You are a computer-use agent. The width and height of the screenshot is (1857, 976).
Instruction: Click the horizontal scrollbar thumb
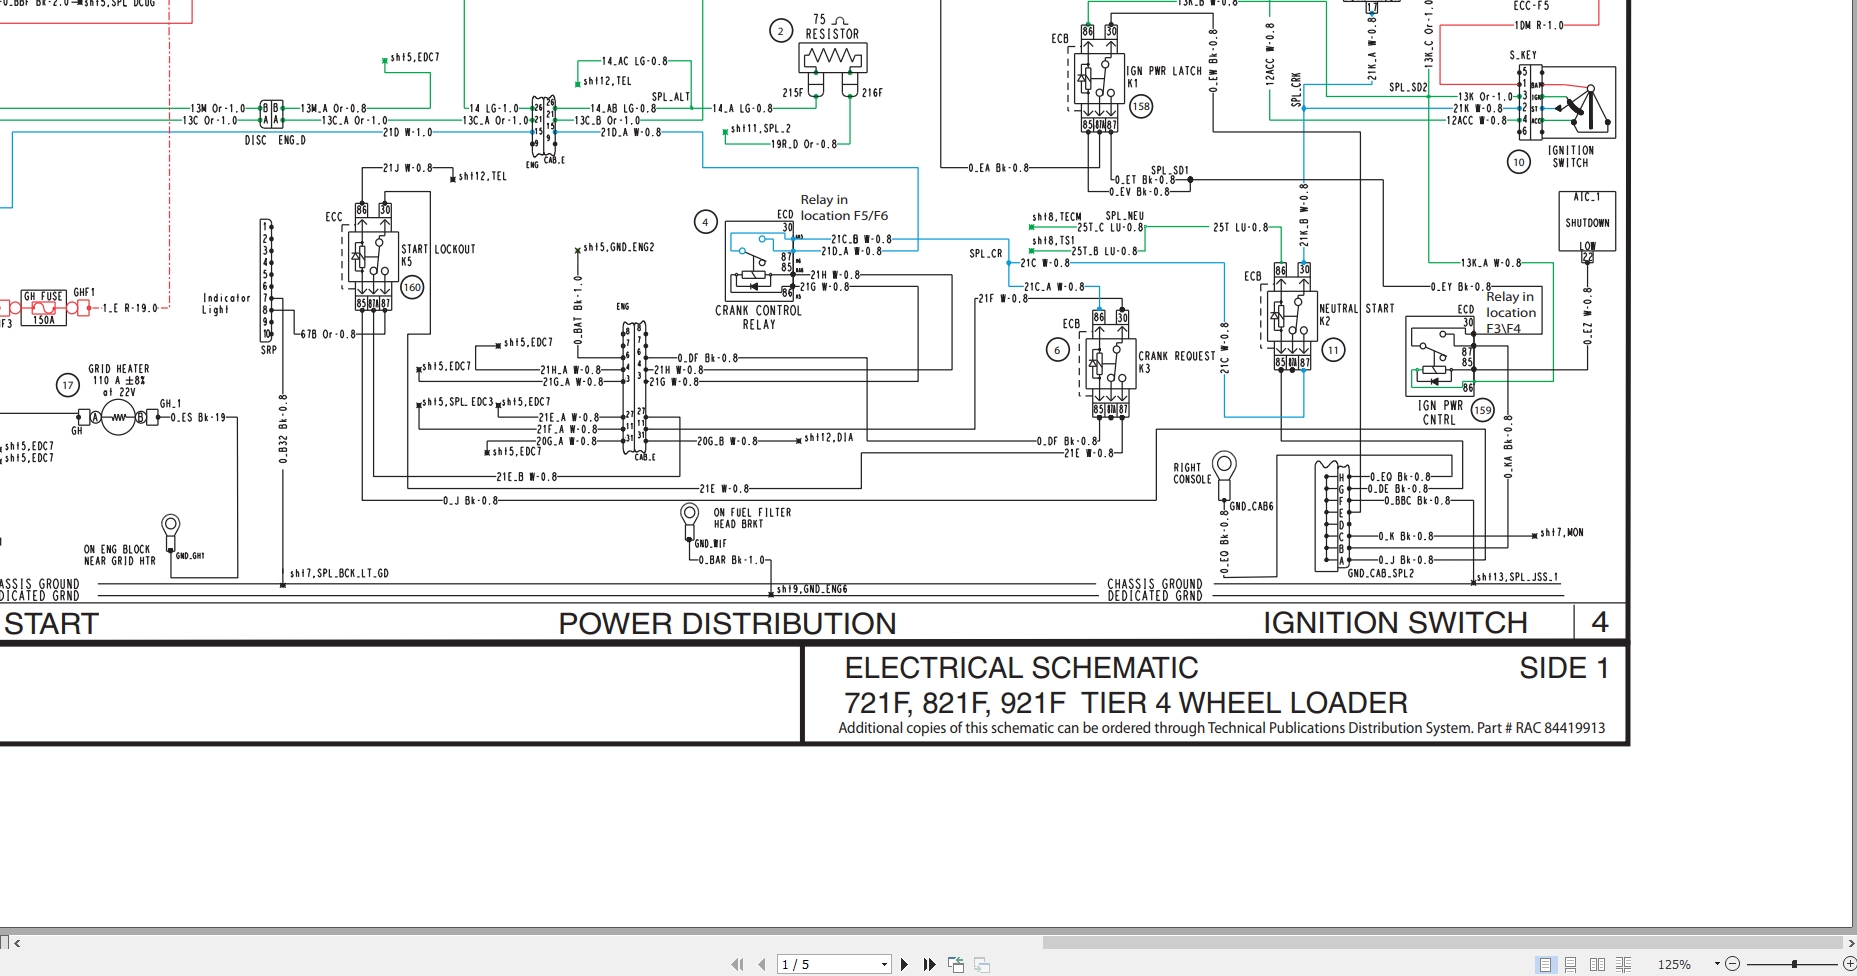pos(1440,942)
